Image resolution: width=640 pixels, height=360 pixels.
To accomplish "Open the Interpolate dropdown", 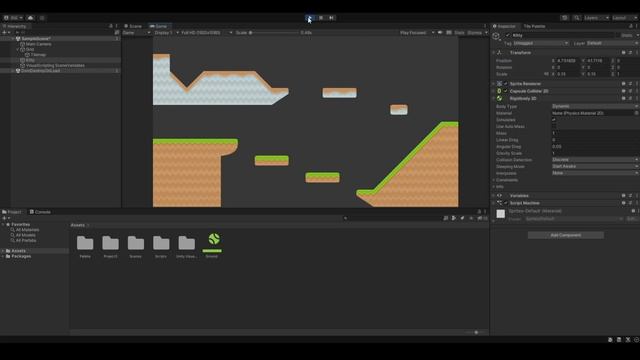I will click(595, 173).
